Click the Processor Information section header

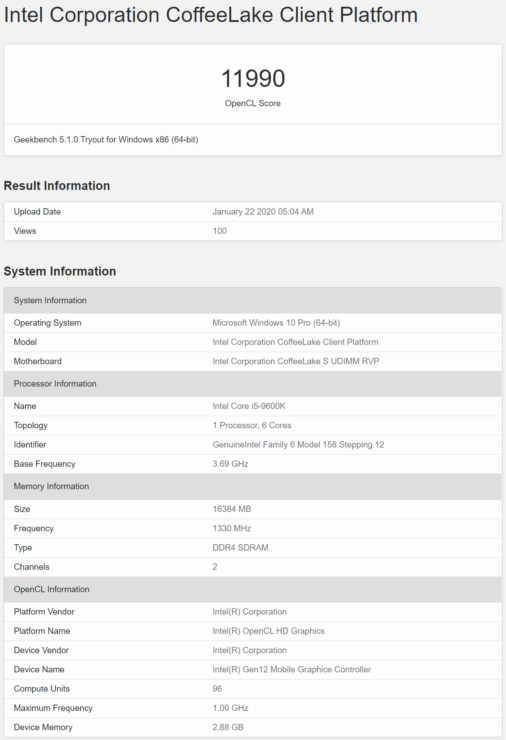coord(253,384)
